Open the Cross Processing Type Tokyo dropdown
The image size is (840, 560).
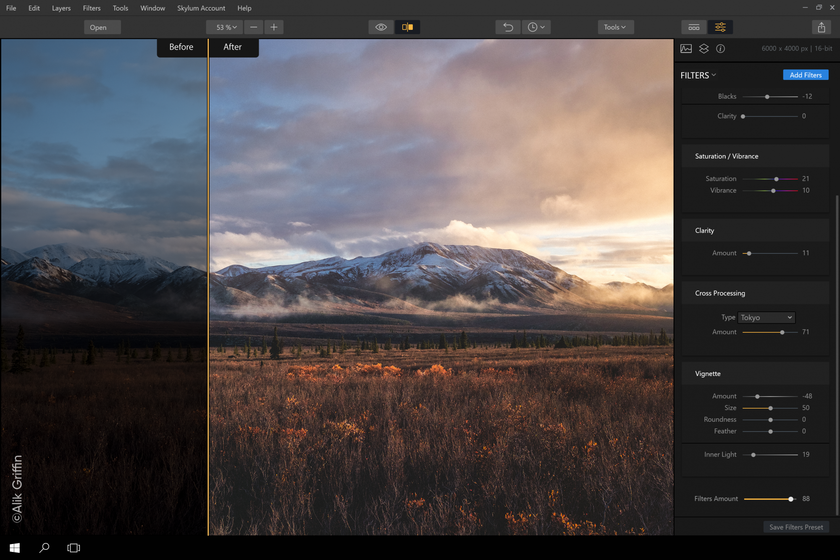[x=766, y=318]
